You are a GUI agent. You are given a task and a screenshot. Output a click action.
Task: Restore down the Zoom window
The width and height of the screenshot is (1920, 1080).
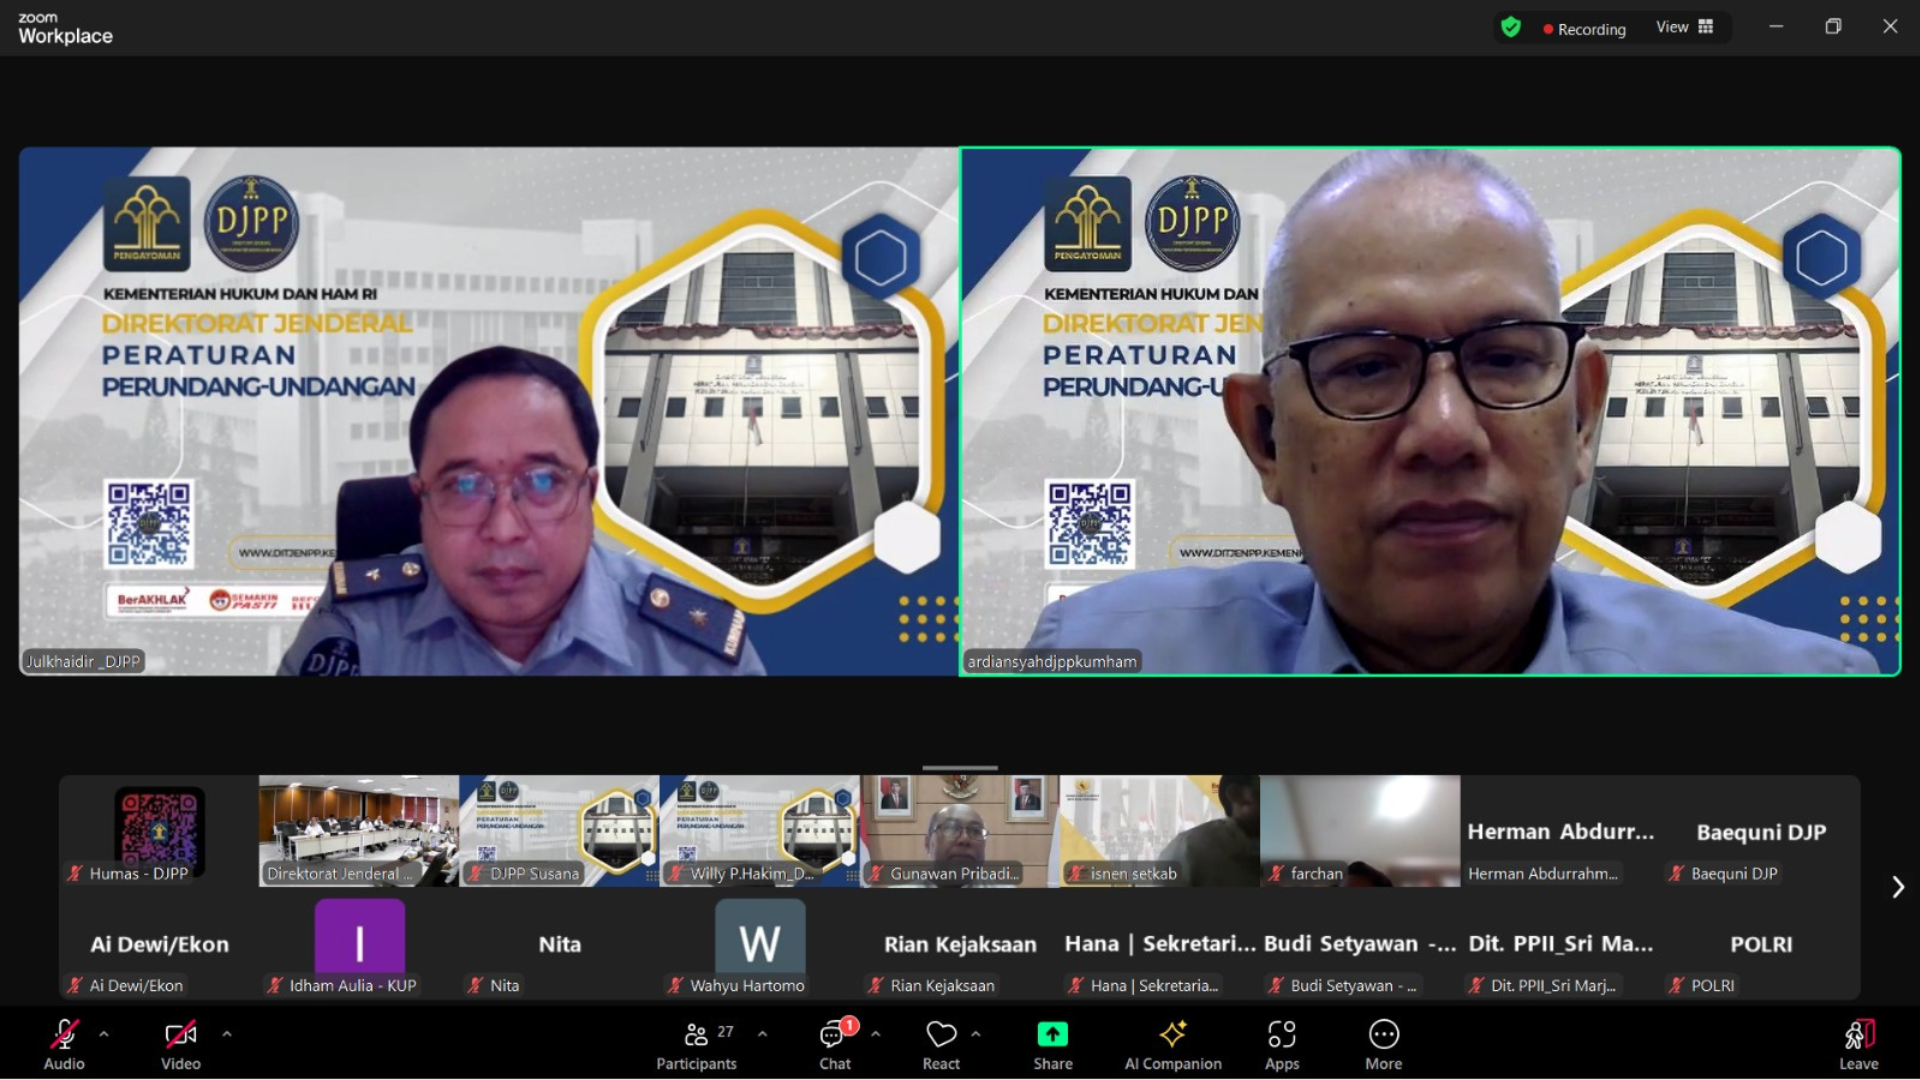[x=1833, y=27]
